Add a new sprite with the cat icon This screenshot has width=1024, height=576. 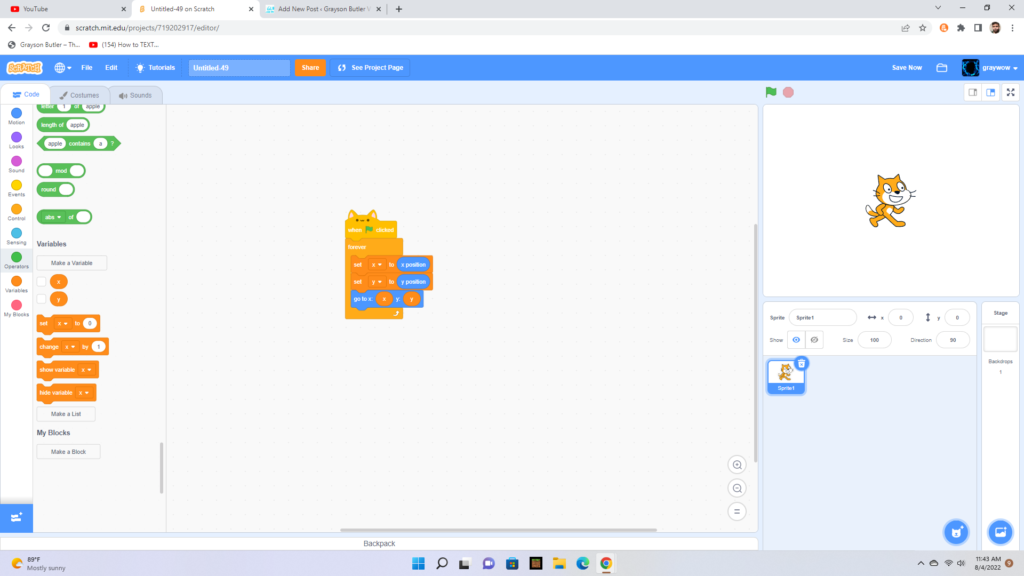click(956, 532)
